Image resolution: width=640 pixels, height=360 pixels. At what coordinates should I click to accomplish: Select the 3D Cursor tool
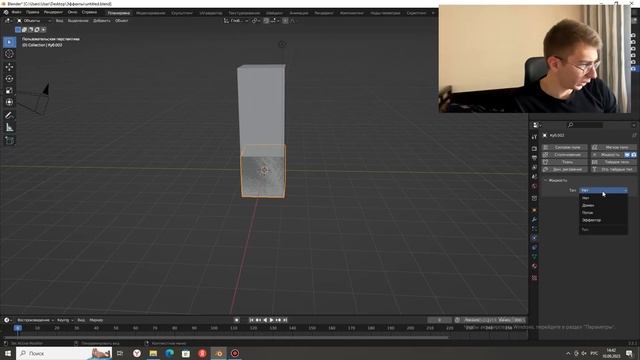click(9, 54)
